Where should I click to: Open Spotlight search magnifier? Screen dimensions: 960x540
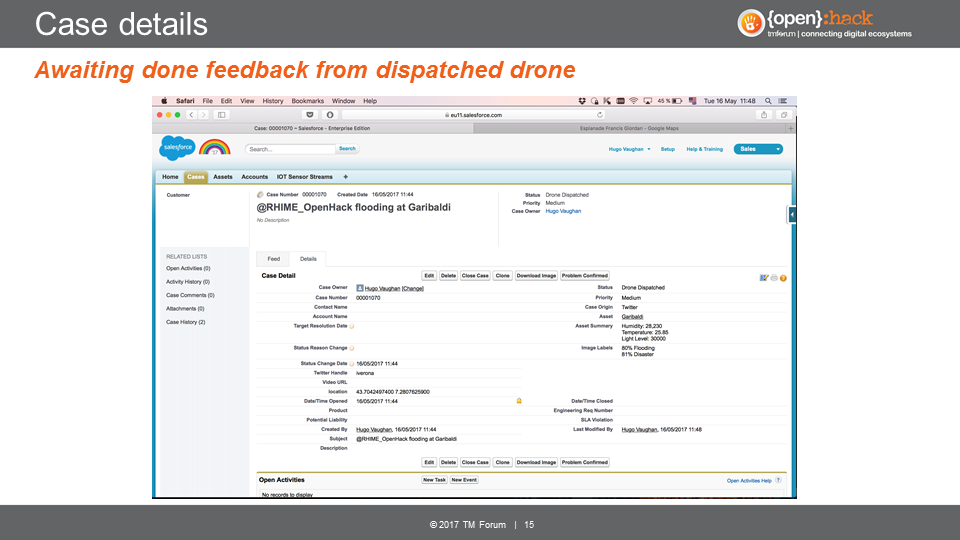[x=768, y=101]
